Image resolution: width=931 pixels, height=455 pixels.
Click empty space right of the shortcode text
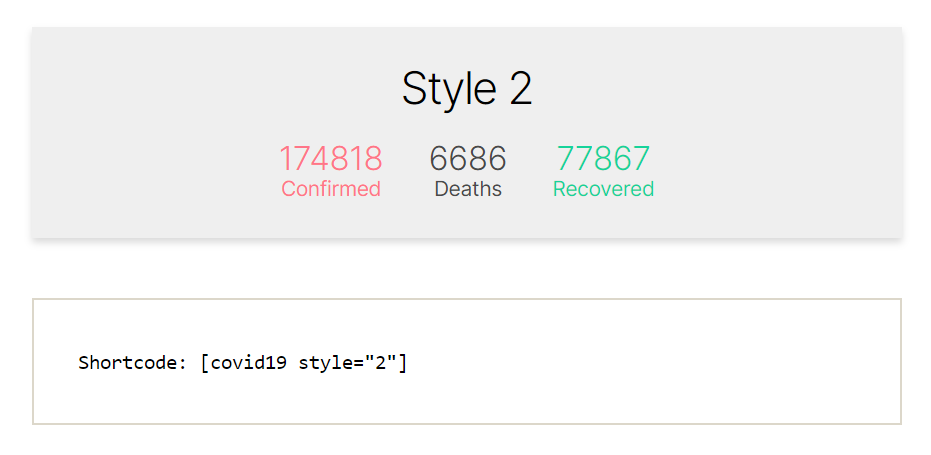(650, 362)
